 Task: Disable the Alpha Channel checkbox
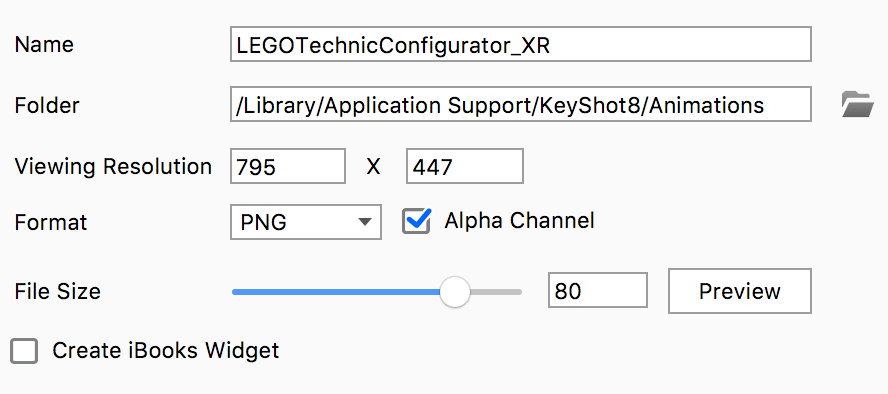click(416, 221)
